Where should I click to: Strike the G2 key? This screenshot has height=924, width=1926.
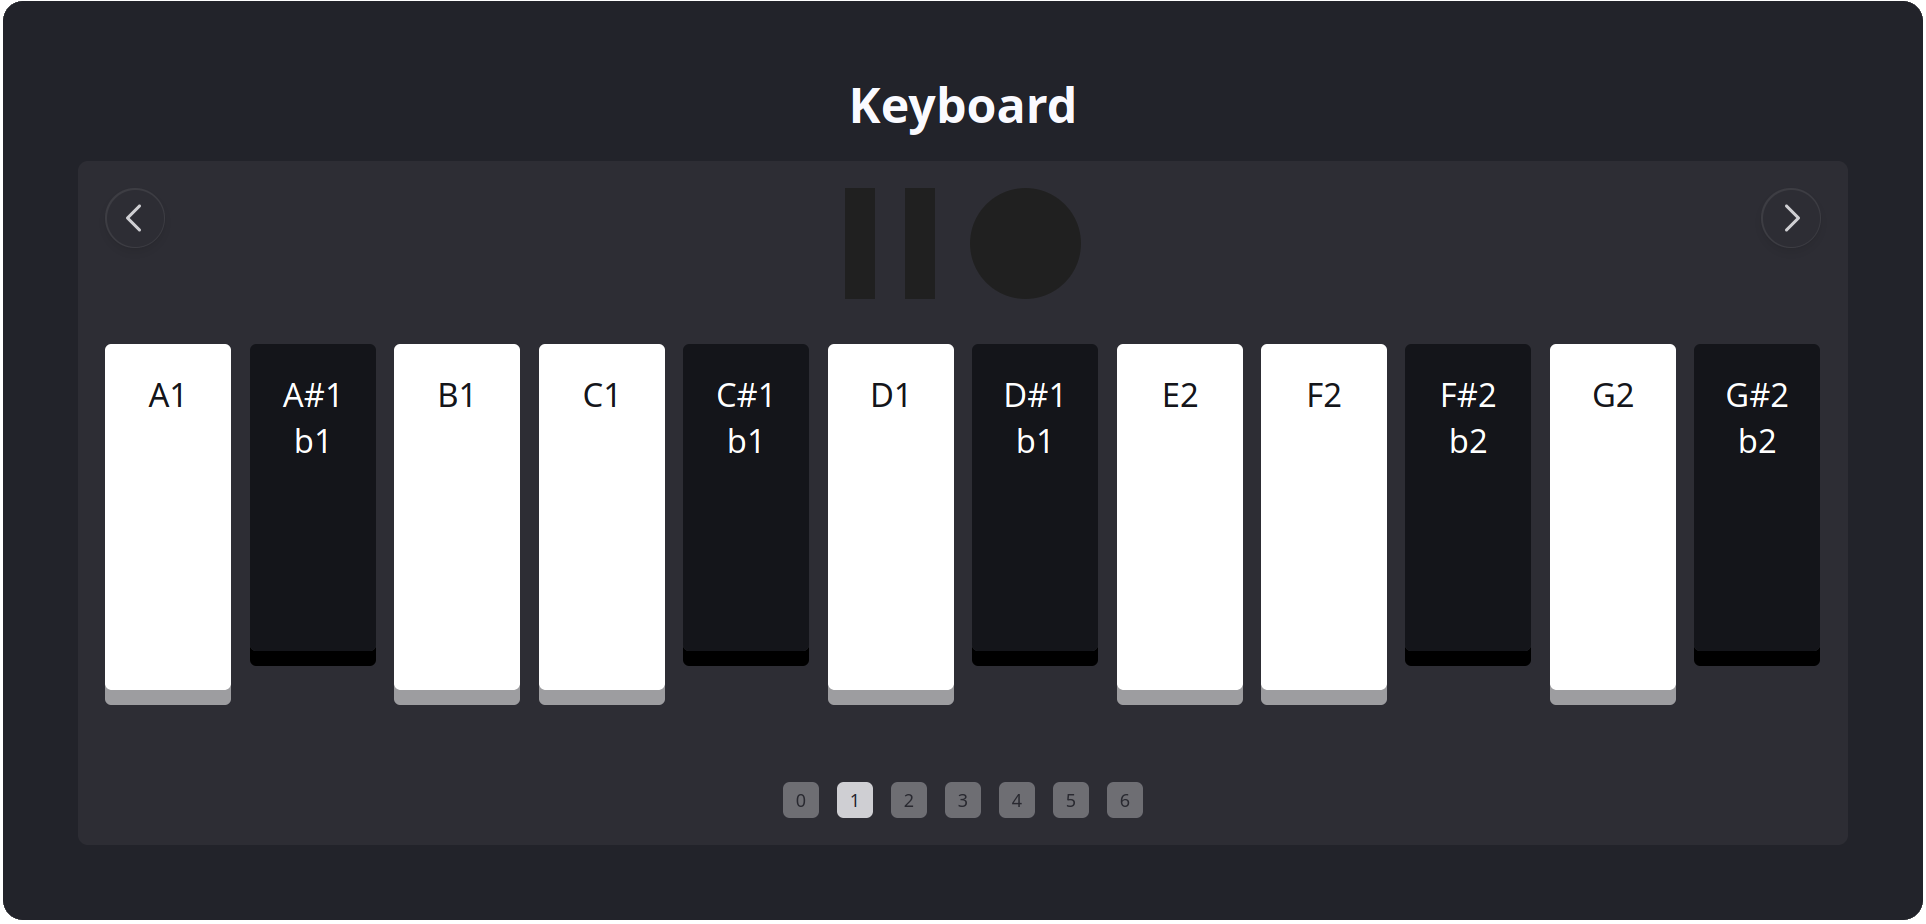1612,520
